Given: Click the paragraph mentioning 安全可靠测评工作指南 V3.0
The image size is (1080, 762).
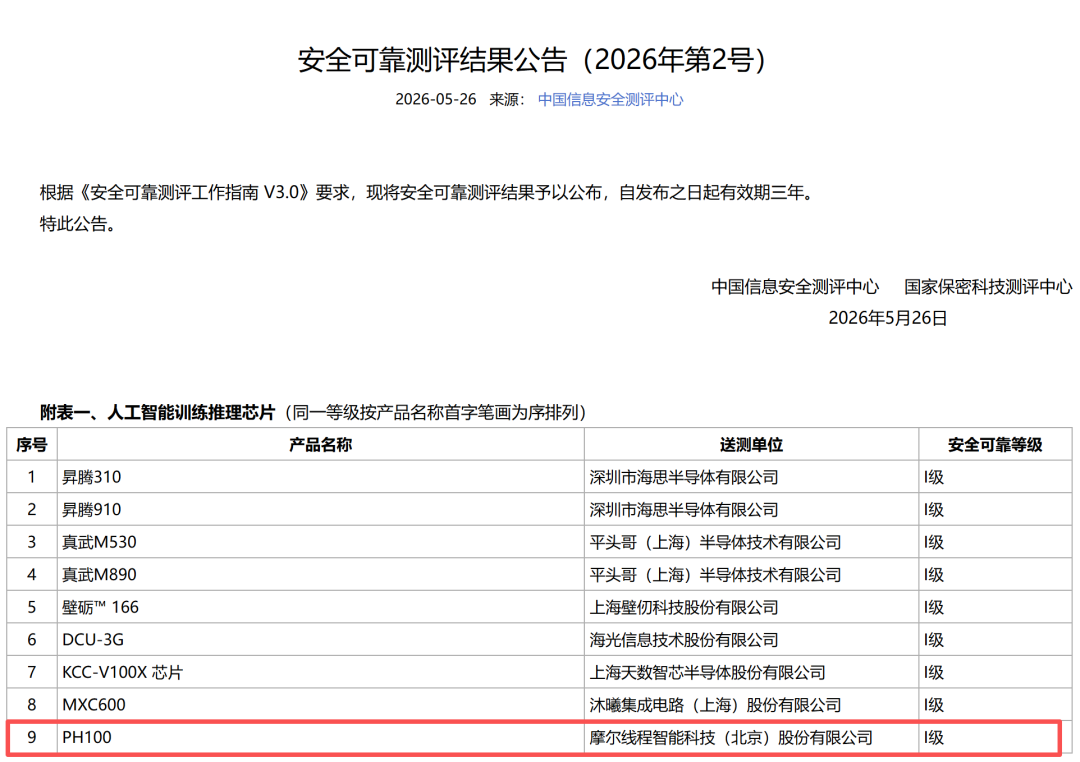Looking at the screenshot, I should (x=428, y=192).
